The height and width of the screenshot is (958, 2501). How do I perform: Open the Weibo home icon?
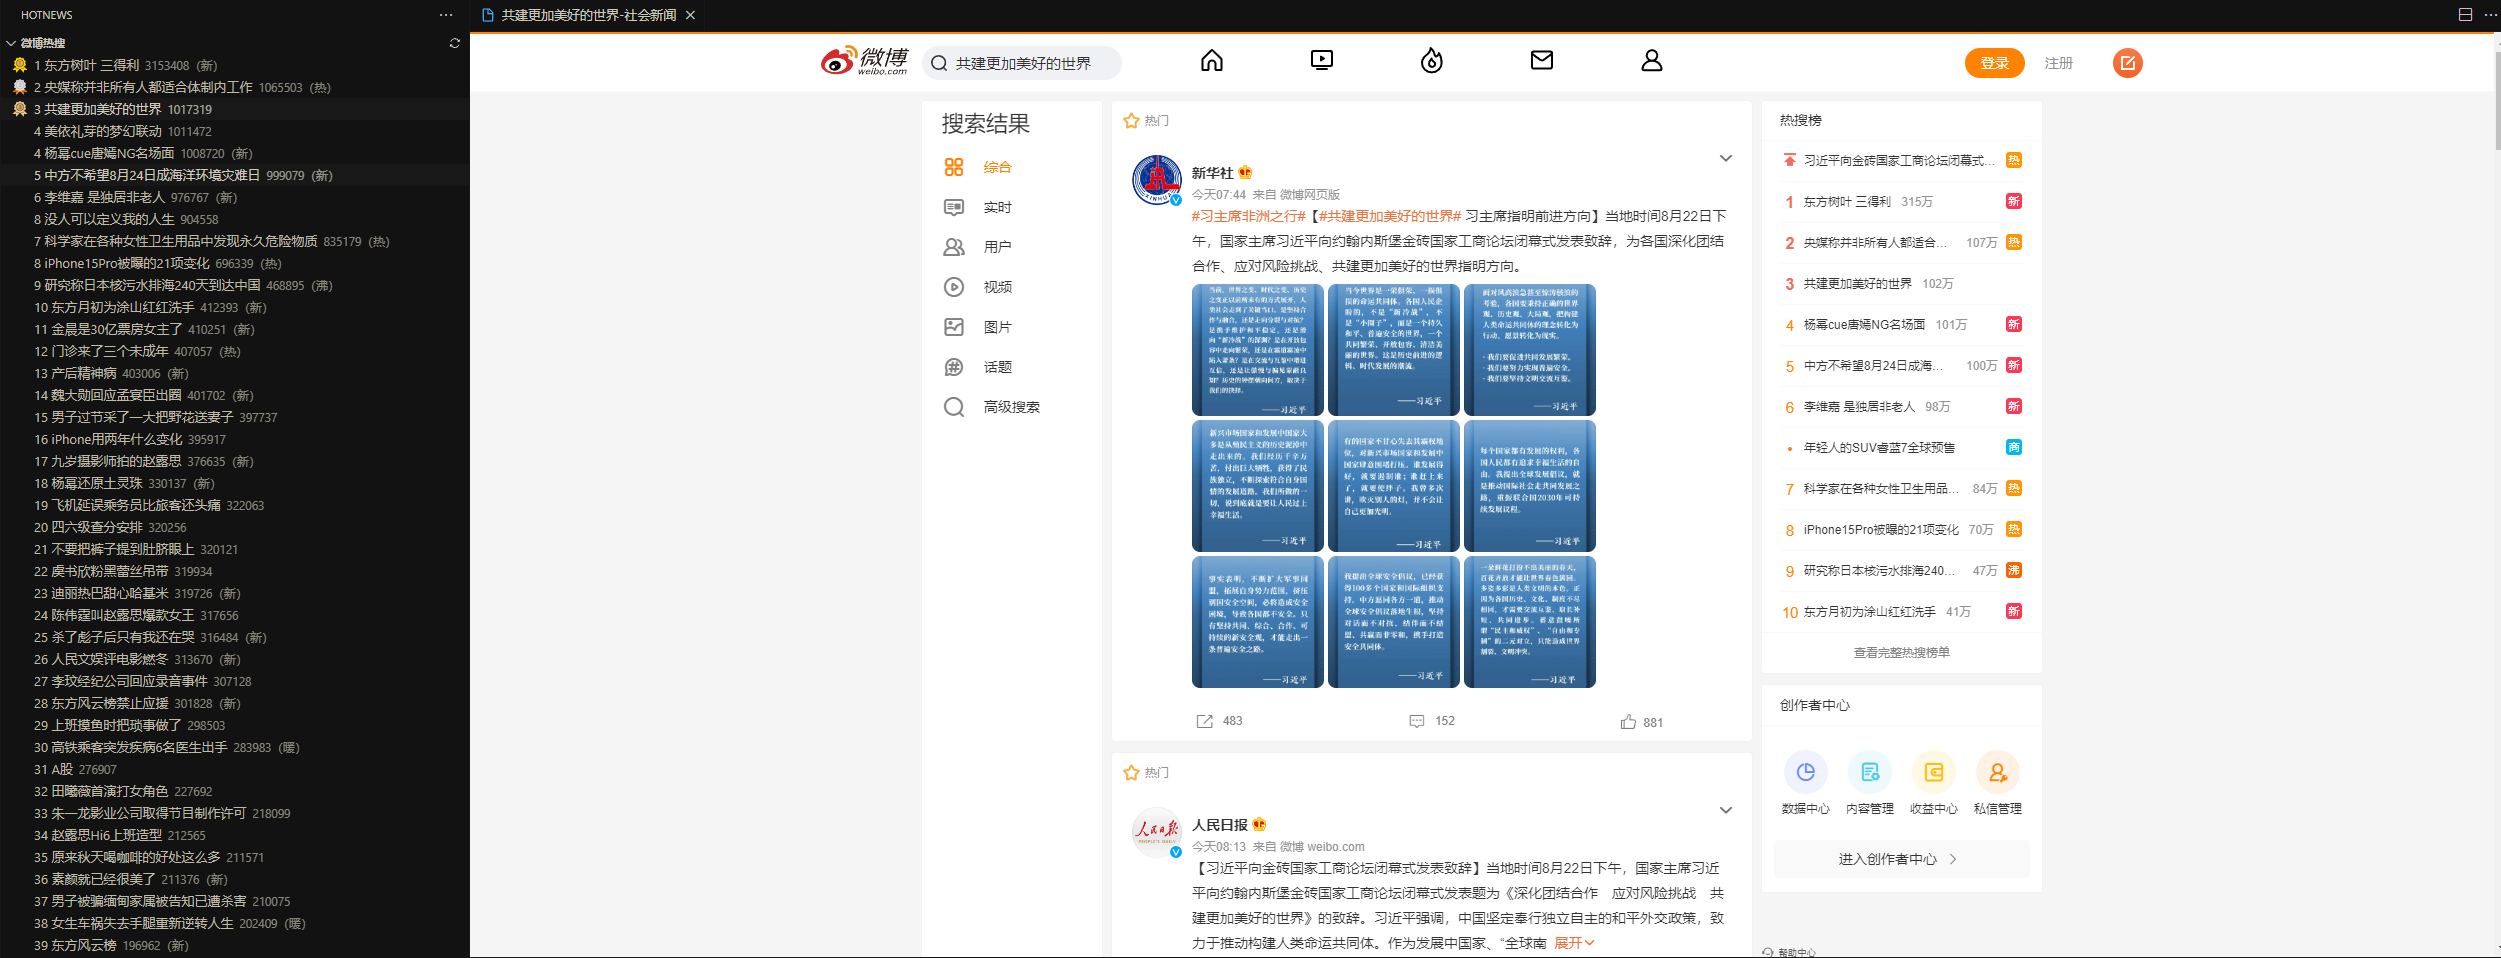point(1211,61)
